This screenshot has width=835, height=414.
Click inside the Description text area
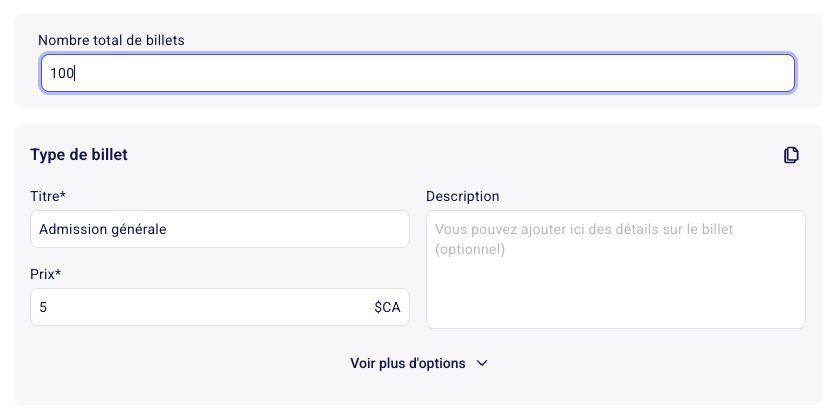(616, 270)
